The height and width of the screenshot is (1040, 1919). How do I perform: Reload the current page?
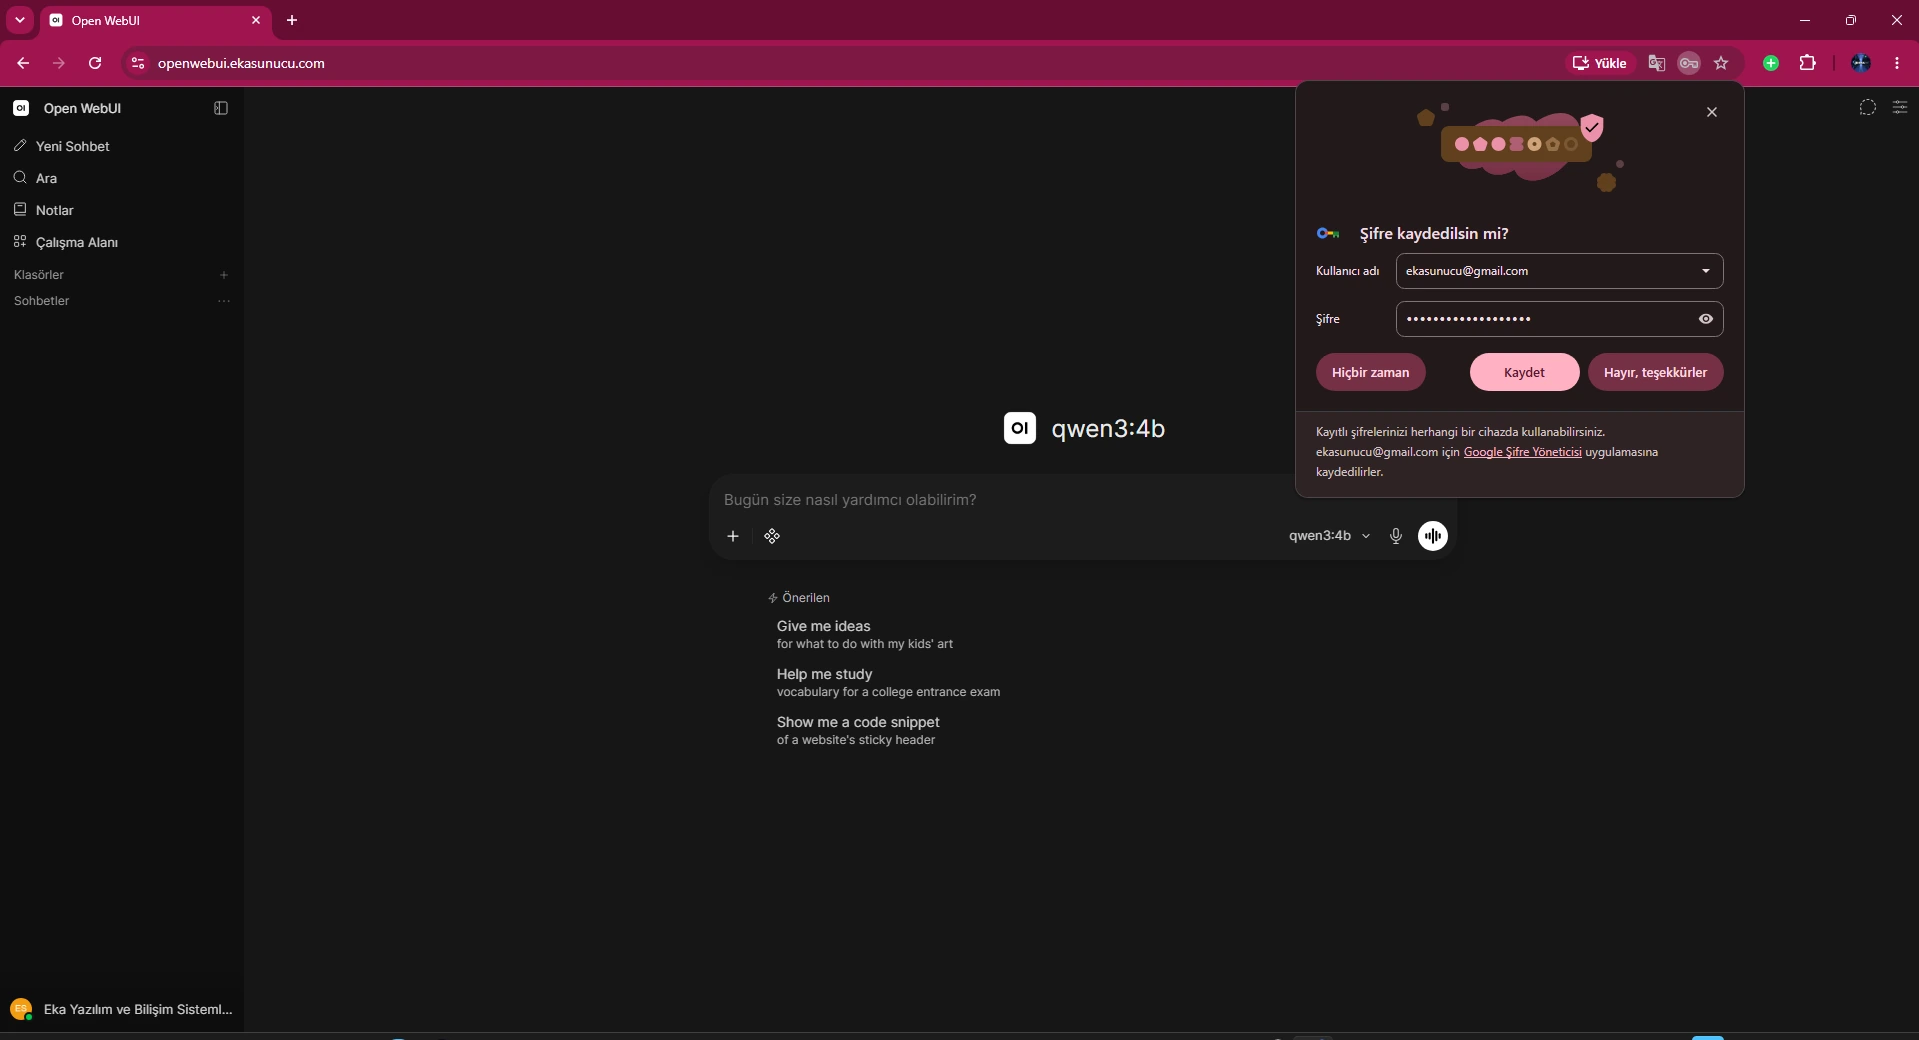point(95,63)
